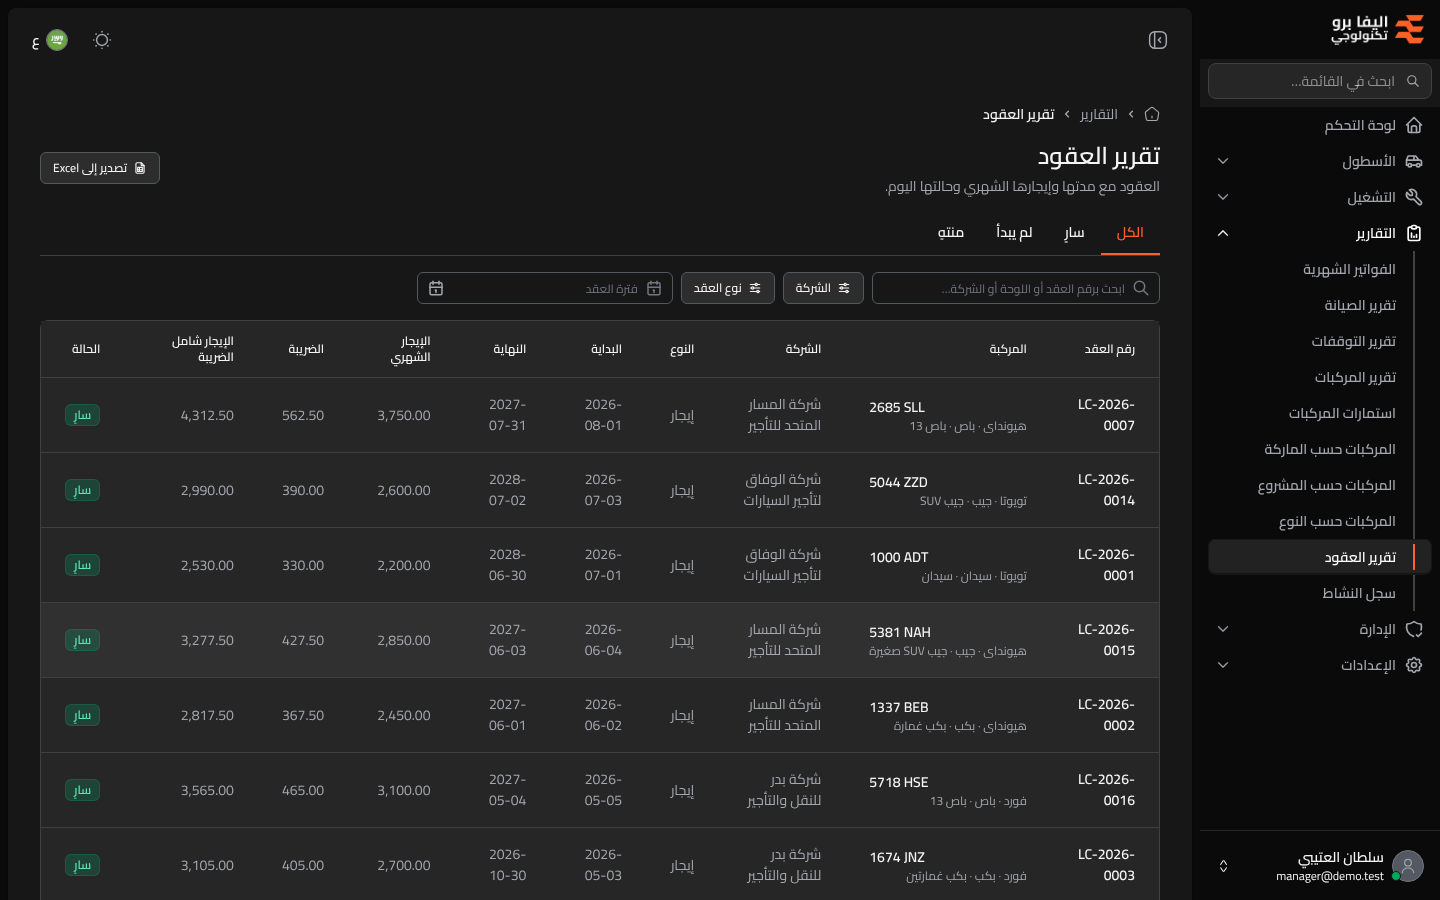Switch to the منتهٍ tab
The image size is (1440, 900).
point(951,232)
